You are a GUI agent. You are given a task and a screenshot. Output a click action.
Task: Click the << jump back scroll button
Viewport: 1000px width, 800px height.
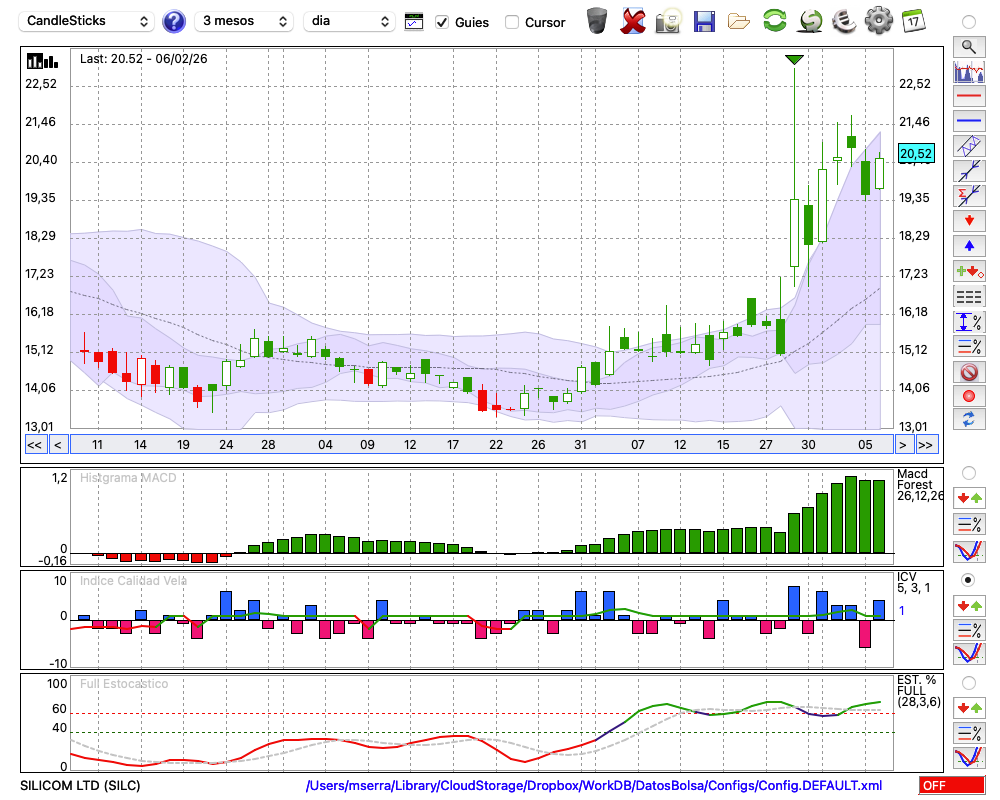34,444
